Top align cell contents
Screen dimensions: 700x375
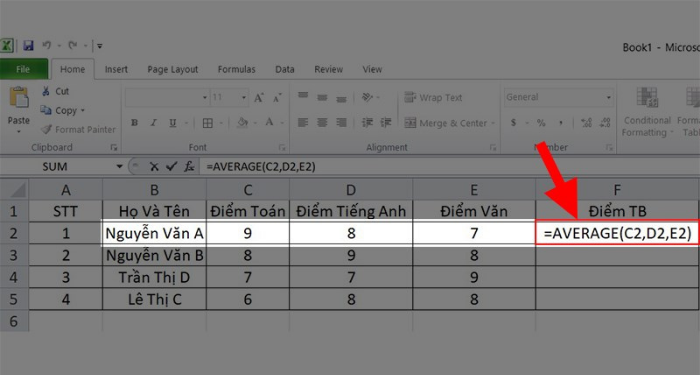(x=303, y=96)
